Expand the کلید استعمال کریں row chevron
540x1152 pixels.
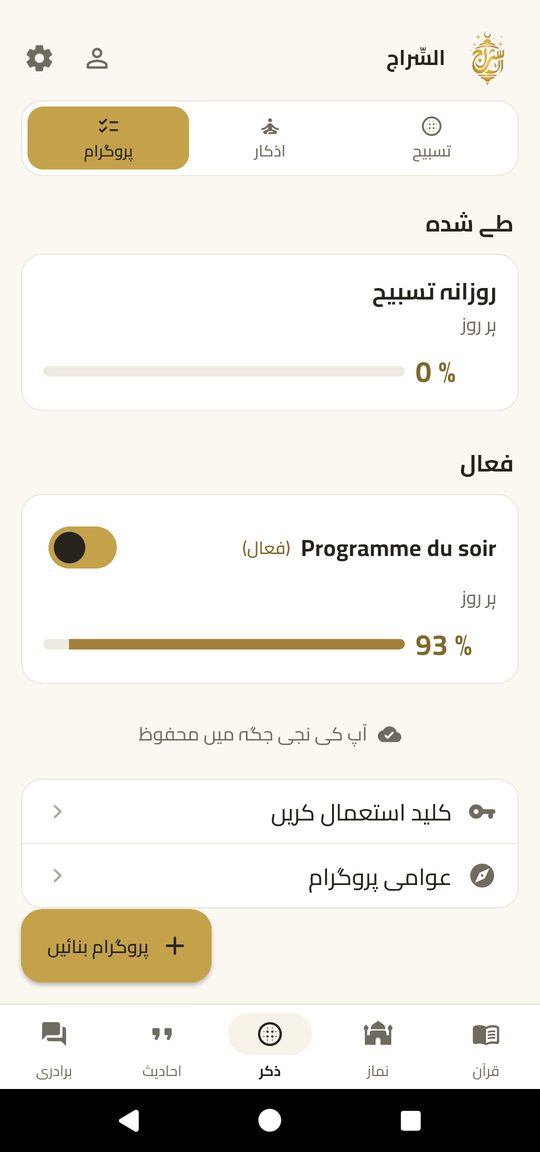57,812
